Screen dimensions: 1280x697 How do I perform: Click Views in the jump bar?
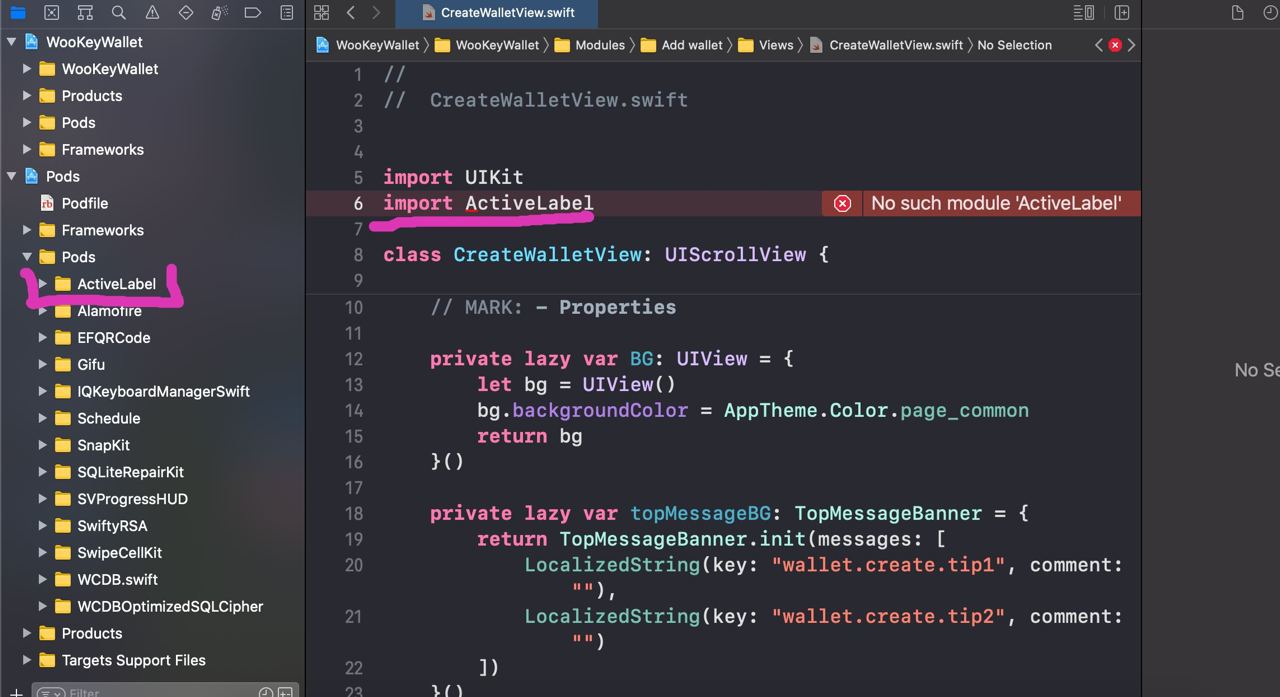765,45
